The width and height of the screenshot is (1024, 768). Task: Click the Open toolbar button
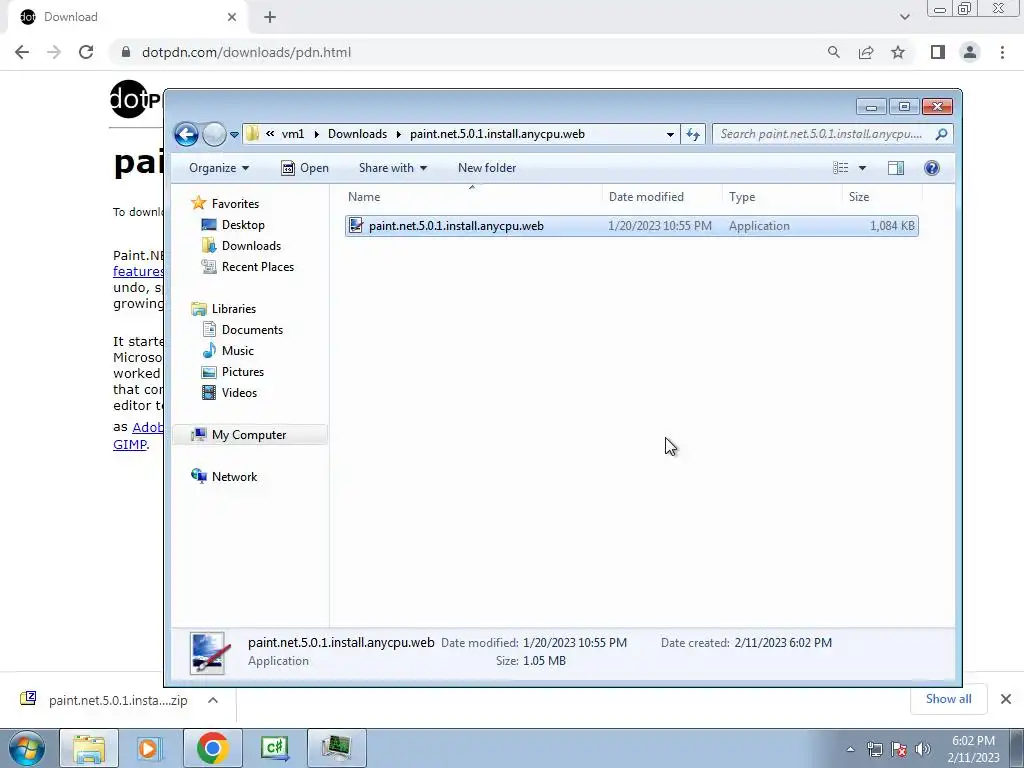[x=305, y=168]
